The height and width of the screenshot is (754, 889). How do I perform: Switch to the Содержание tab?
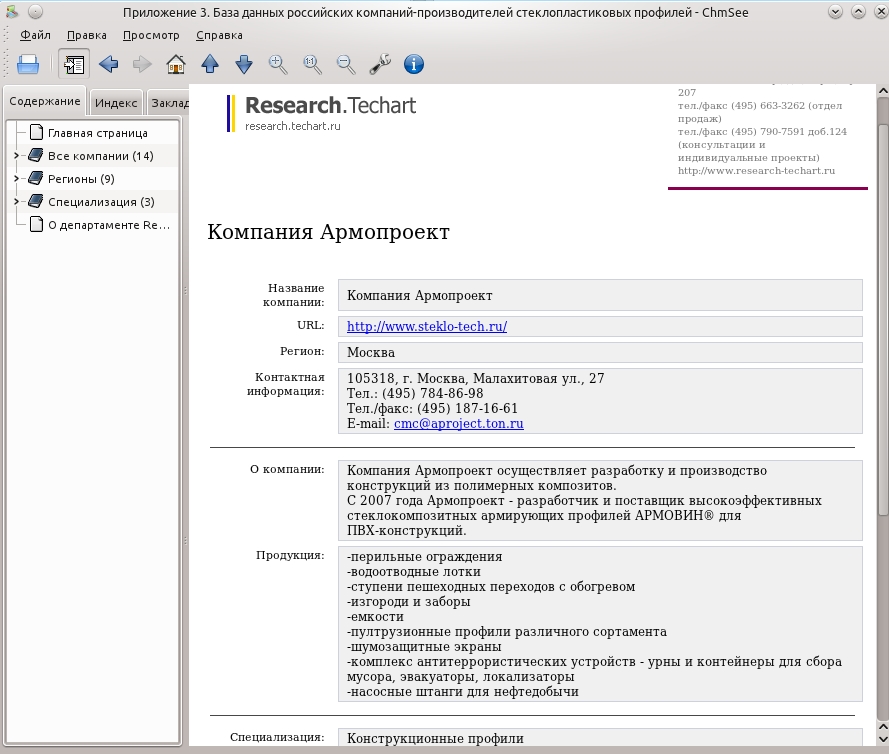tap(45, 101)
